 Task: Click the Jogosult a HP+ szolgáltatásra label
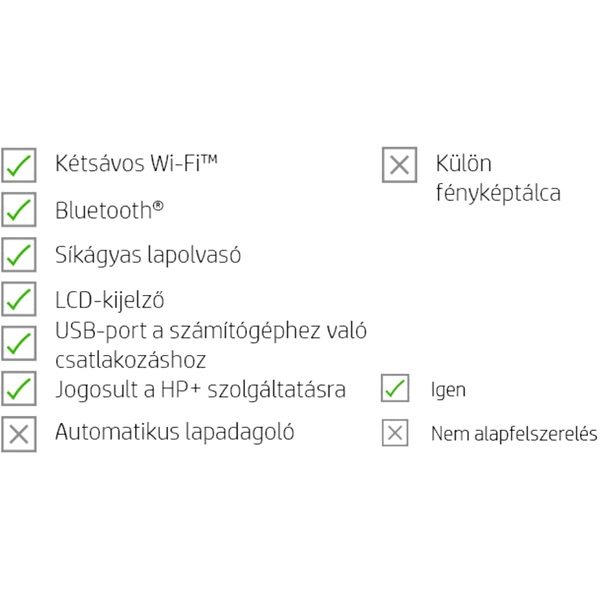pos(200,389)
